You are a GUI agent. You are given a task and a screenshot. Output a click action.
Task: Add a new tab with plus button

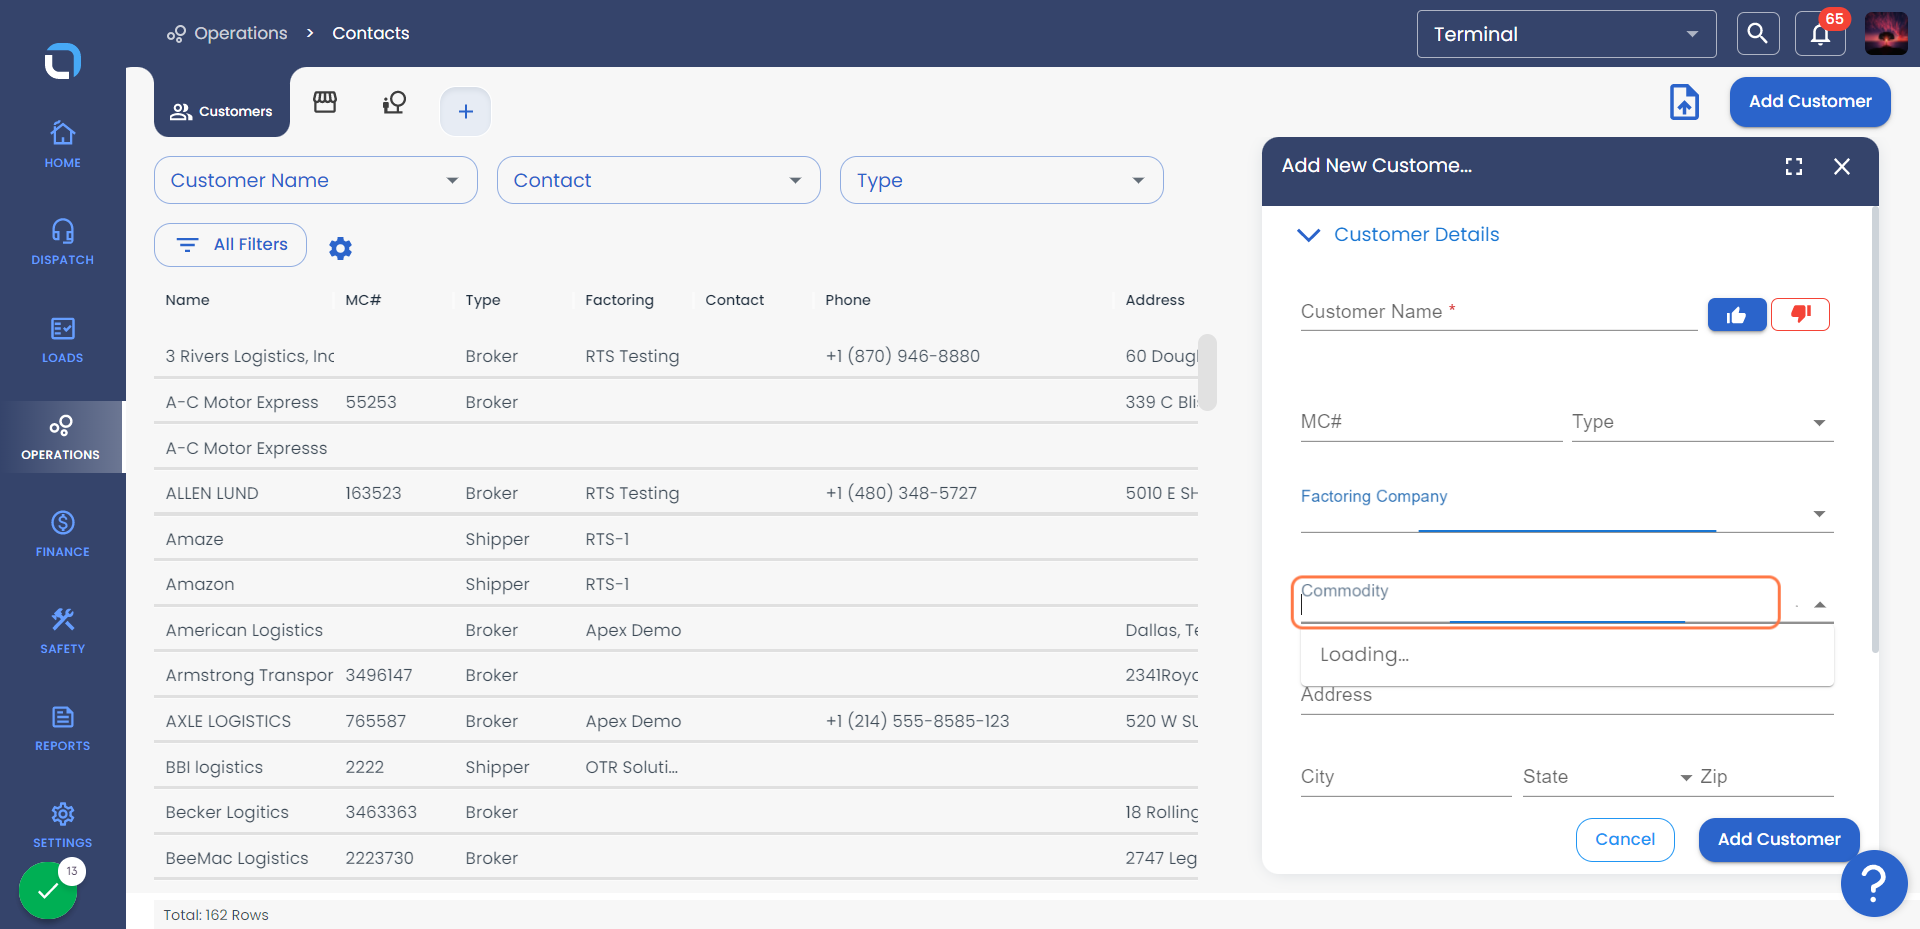click(465, 111)
